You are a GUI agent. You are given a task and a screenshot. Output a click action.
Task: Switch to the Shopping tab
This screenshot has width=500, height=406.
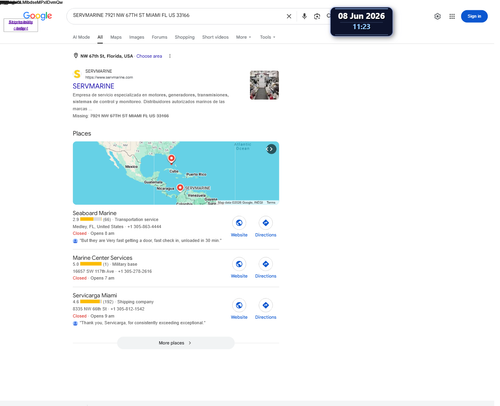click(x=185, y=37)
